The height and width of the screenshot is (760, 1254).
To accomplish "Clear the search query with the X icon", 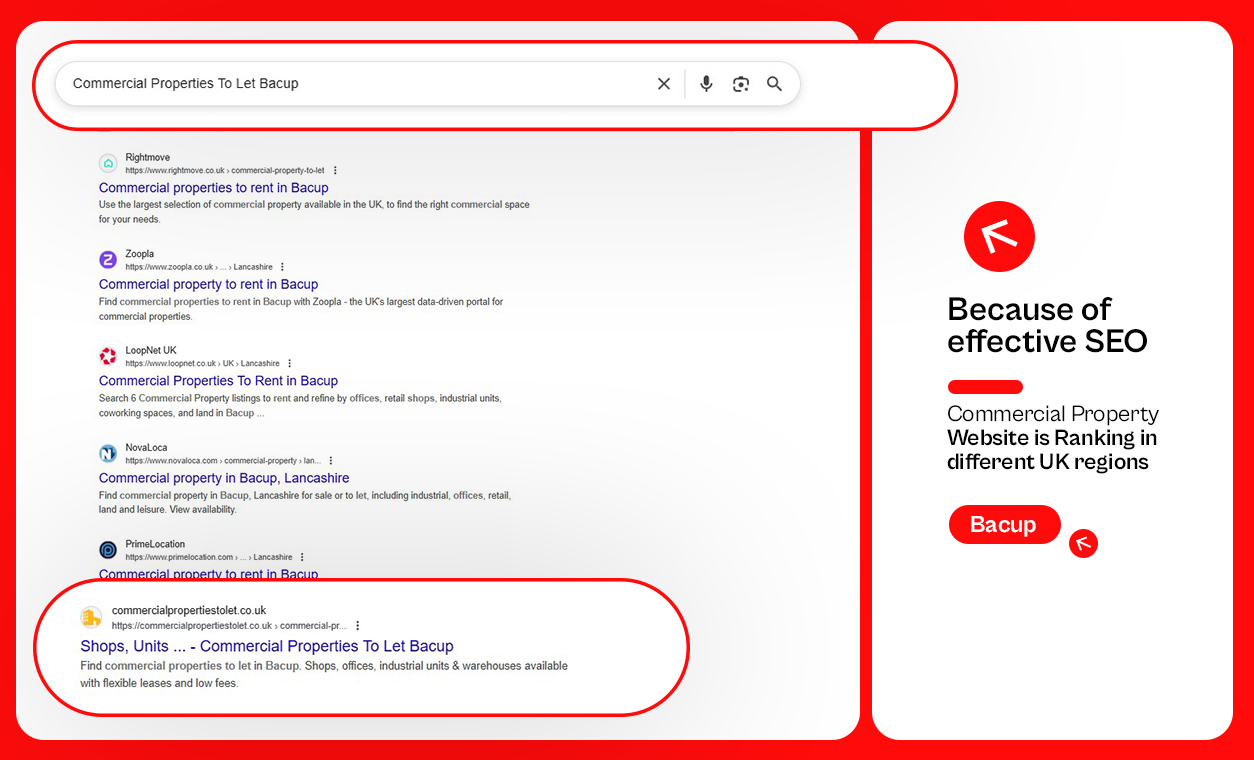I will [663, 83].
